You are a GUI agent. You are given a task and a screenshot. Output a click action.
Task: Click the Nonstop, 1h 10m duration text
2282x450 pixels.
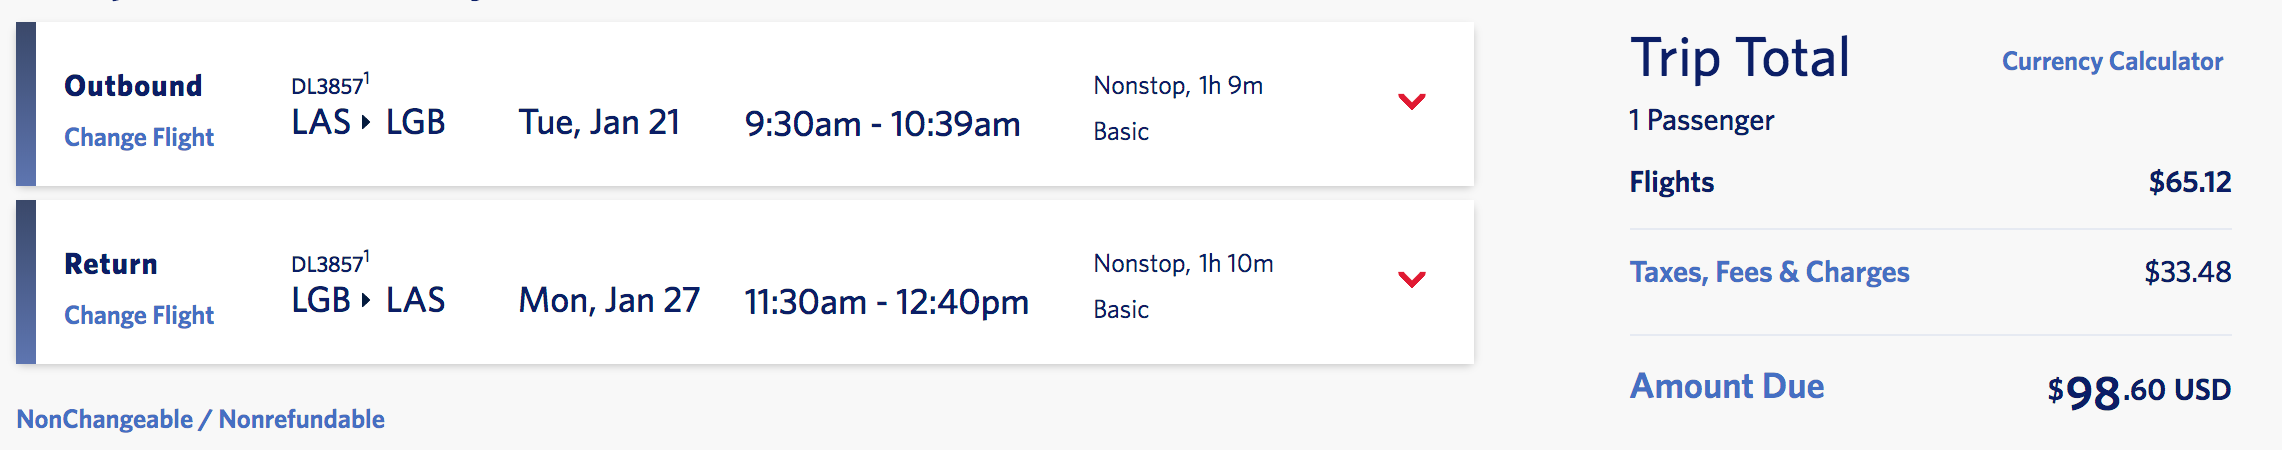pos(1183,264)
